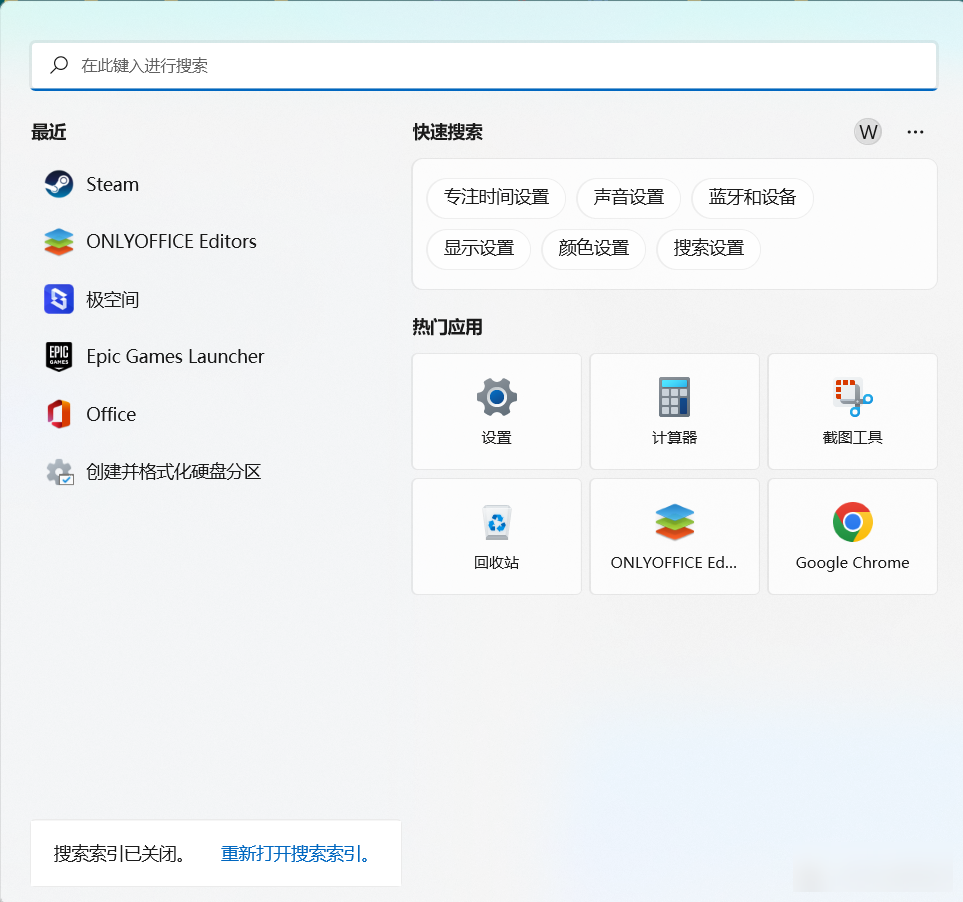Click the 截图工具 tile label
The image size is (963, 902).
[852, 437]
